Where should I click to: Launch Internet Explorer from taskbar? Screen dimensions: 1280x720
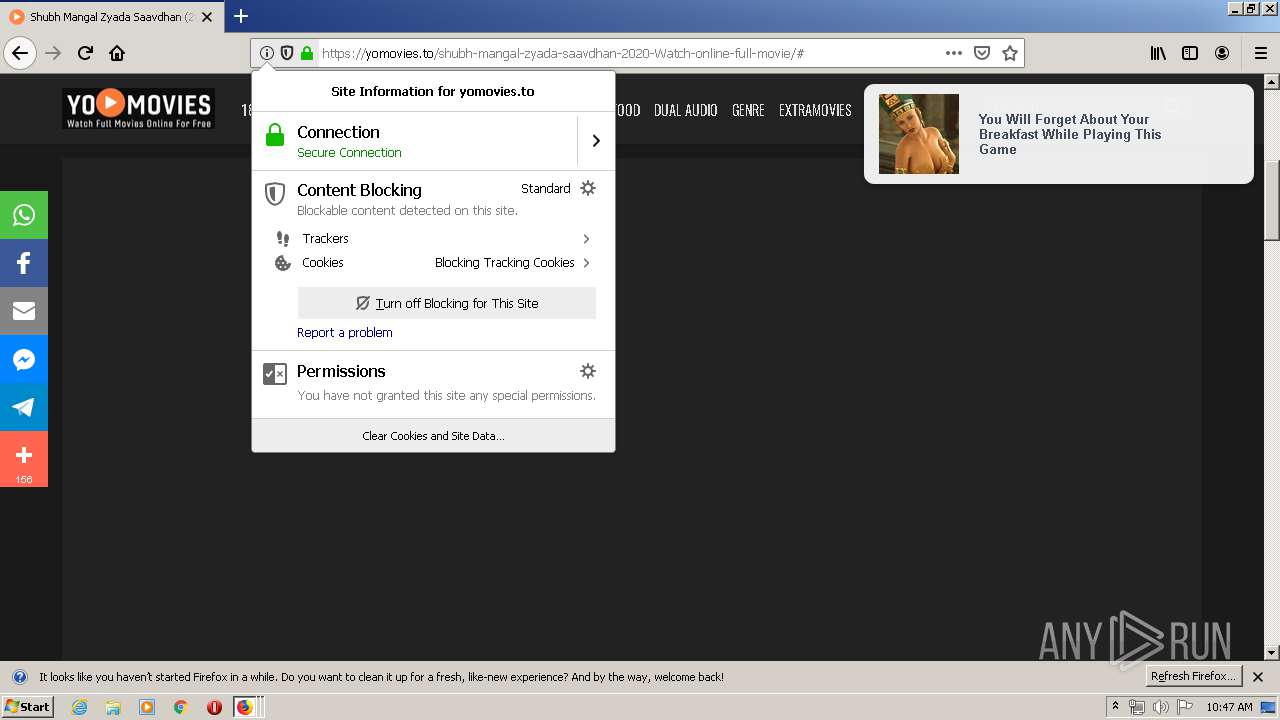(x=79, y=707)
